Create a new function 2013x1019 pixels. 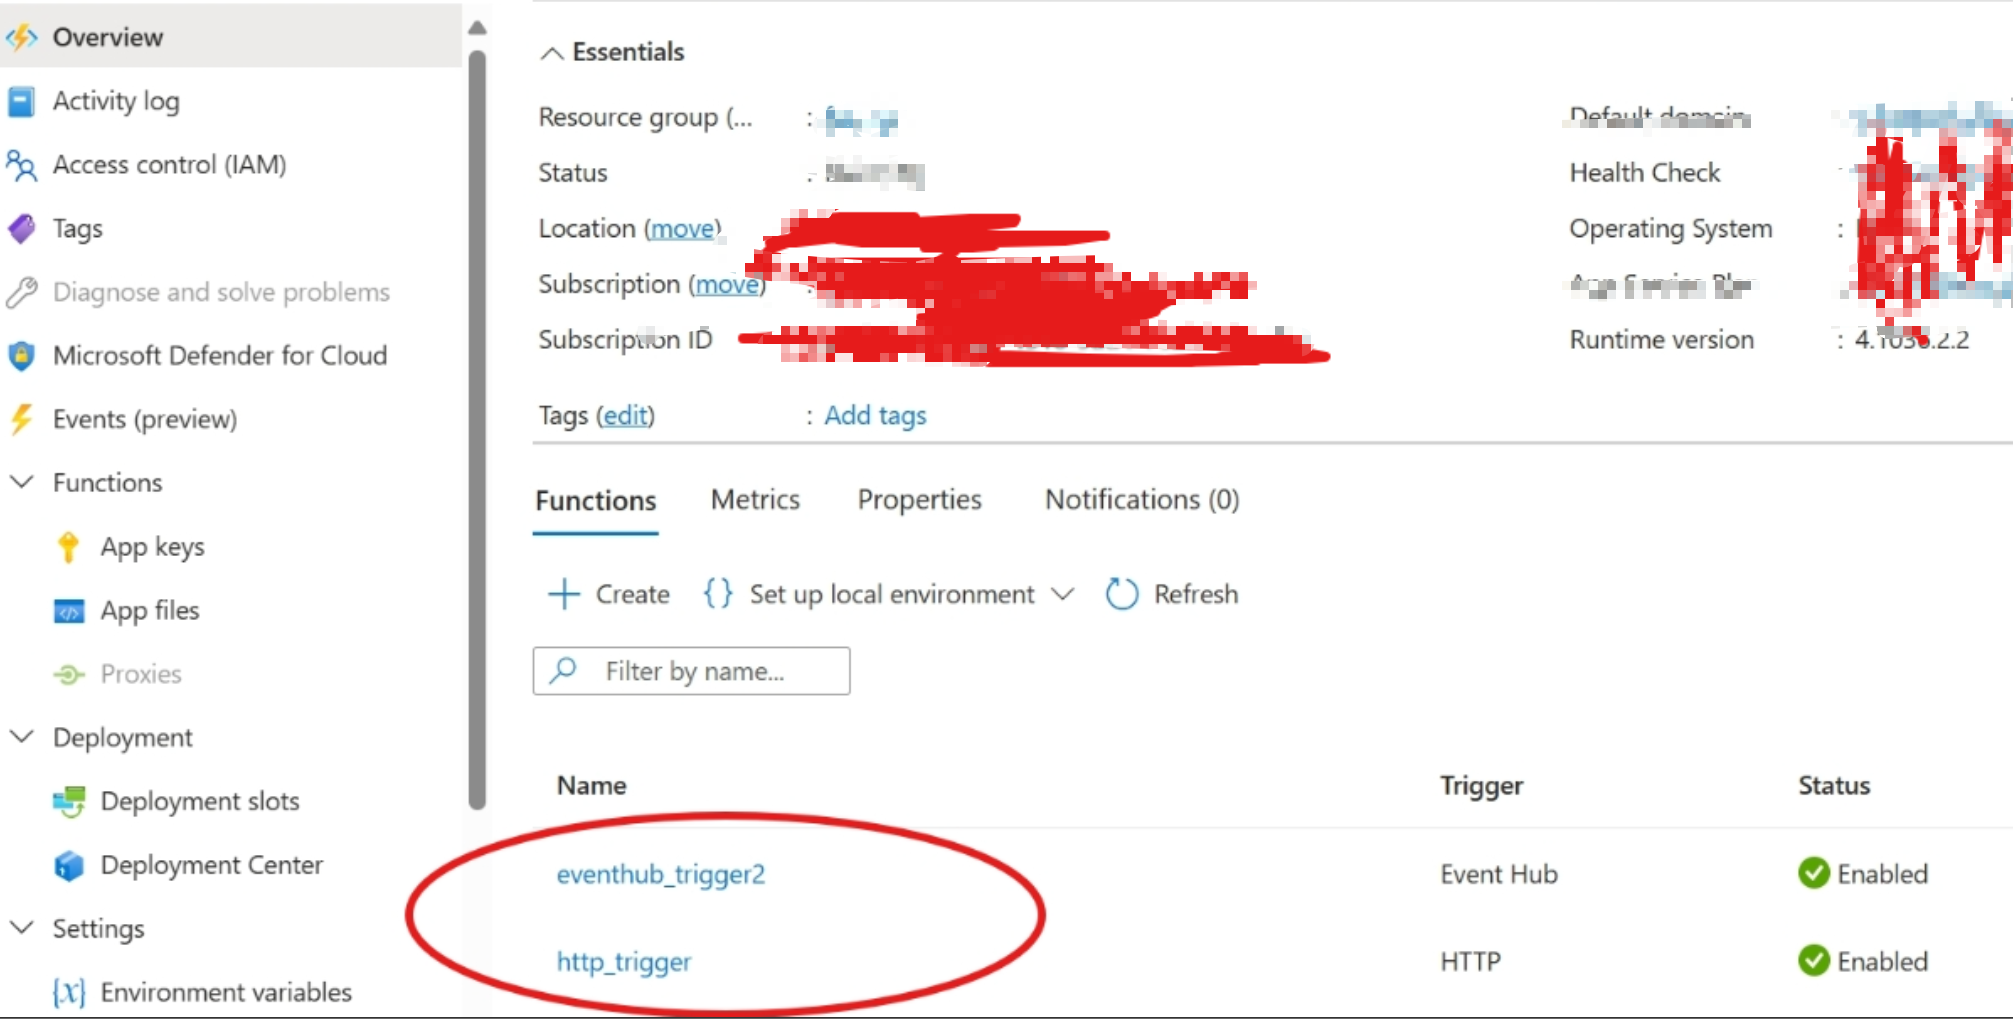pos(608,593)
